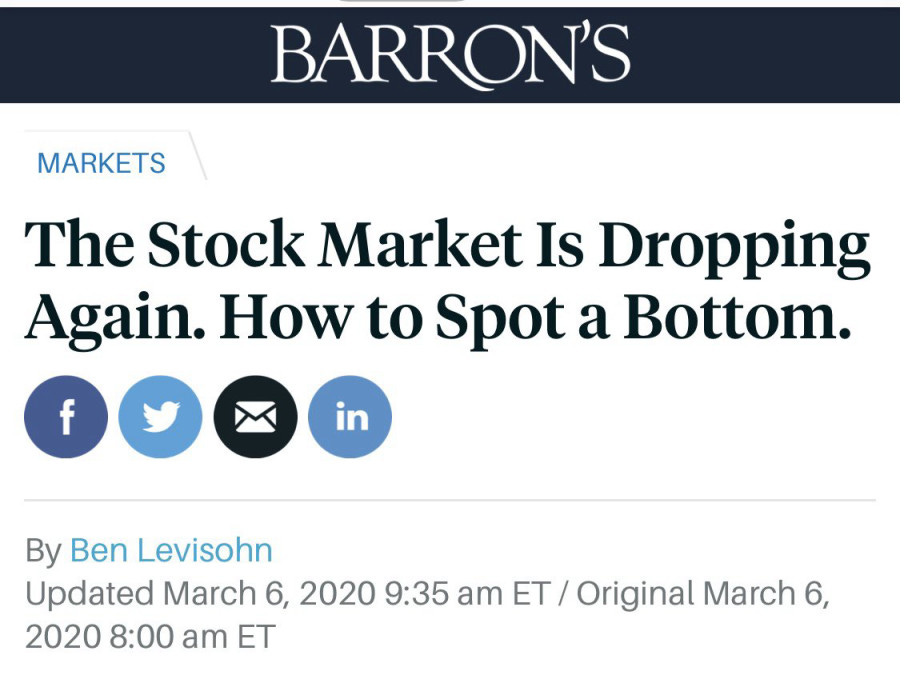The image size is (910, 691).
Task: Click the gray divider line above byline
Action: click(450, 499)
